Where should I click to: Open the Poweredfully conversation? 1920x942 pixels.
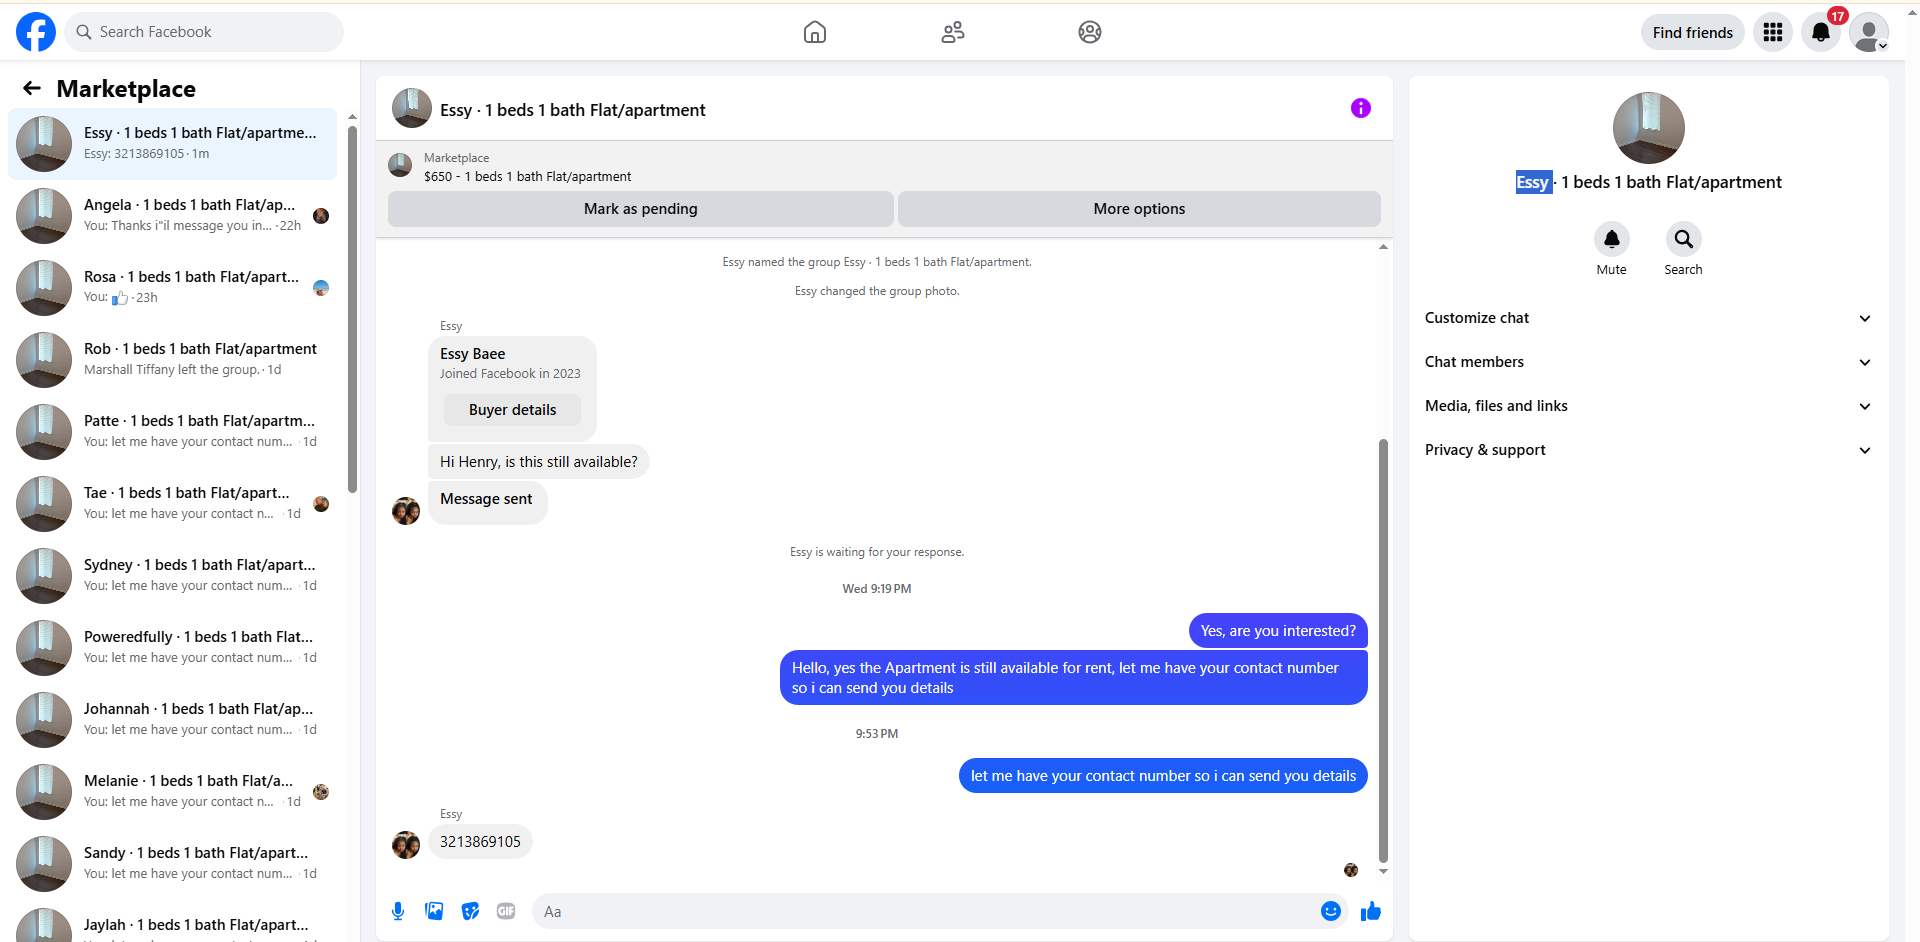(x=172, y=648)
